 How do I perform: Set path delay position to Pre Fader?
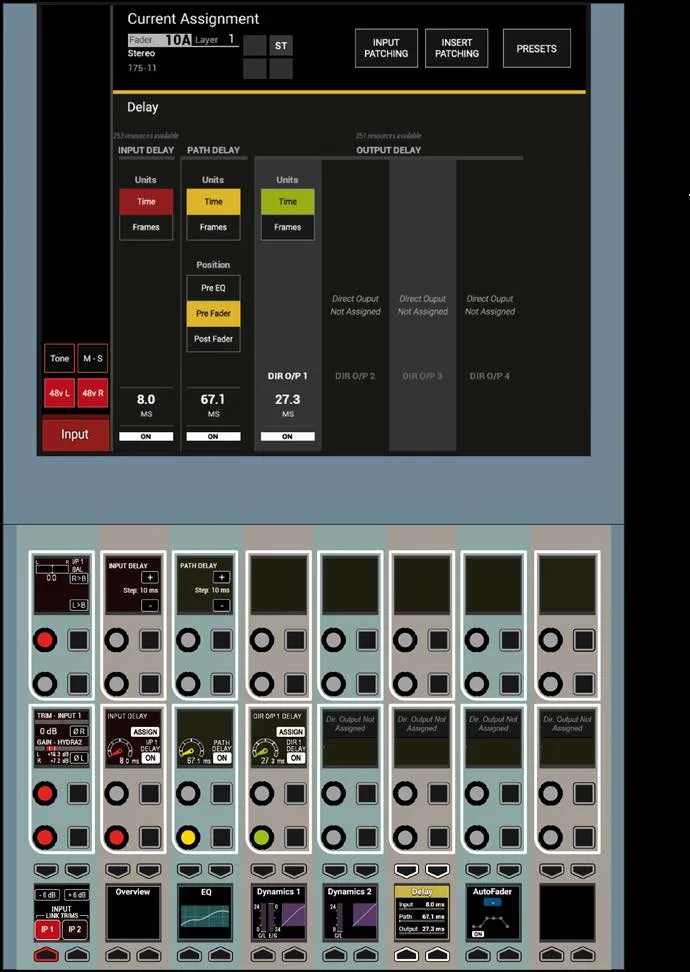(x=213, y=313)
